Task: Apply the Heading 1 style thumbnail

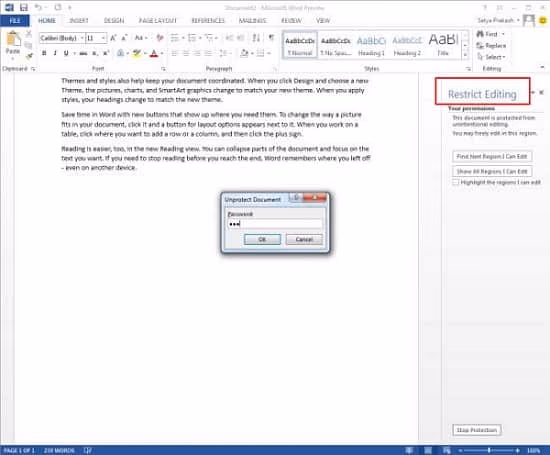Action: click(371, 45)
